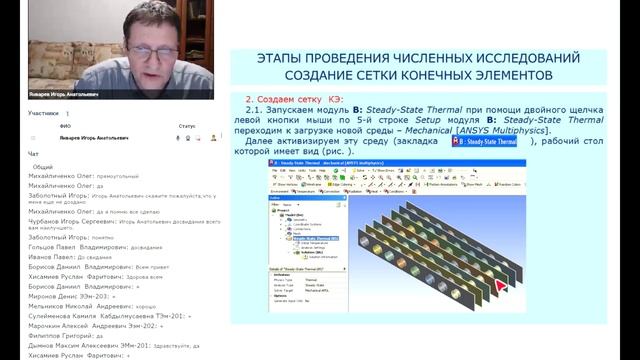Click the Random Colors toolbar button
This screenshot has width=640, height=360.
(x=508, y=184)
